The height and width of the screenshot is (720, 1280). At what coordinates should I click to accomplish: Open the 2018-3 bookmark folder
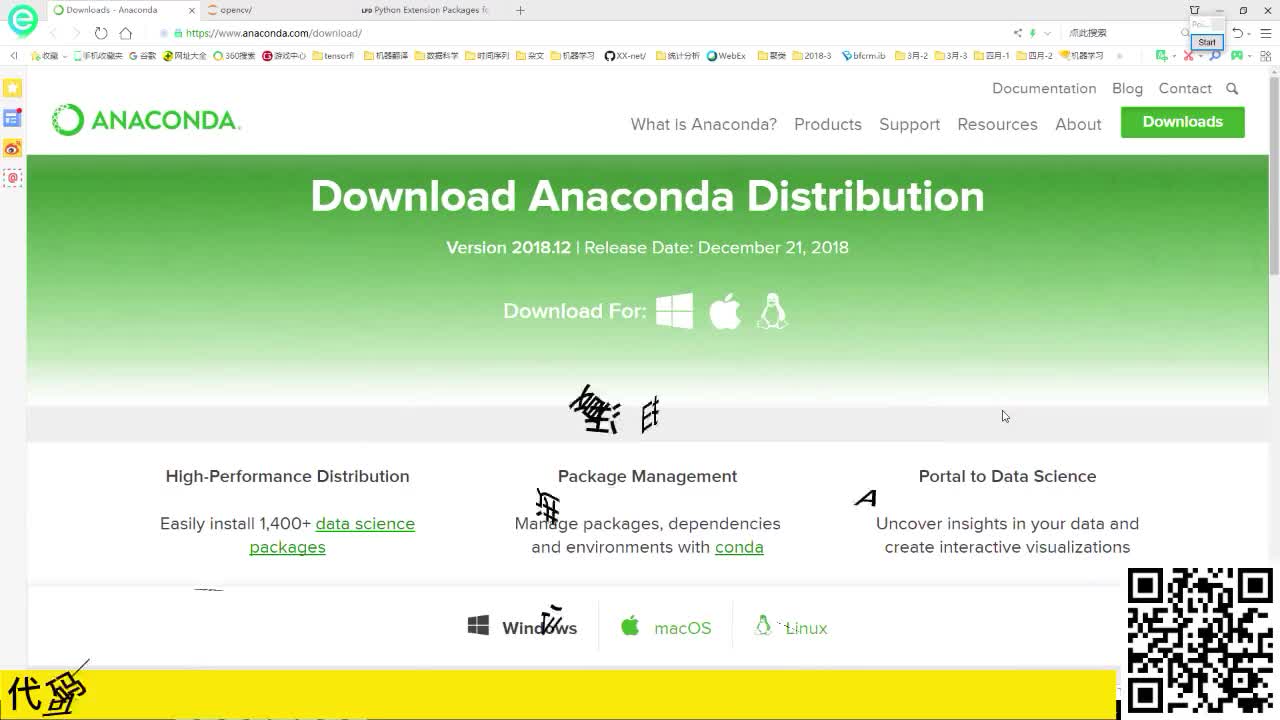[x=811, y=56]
